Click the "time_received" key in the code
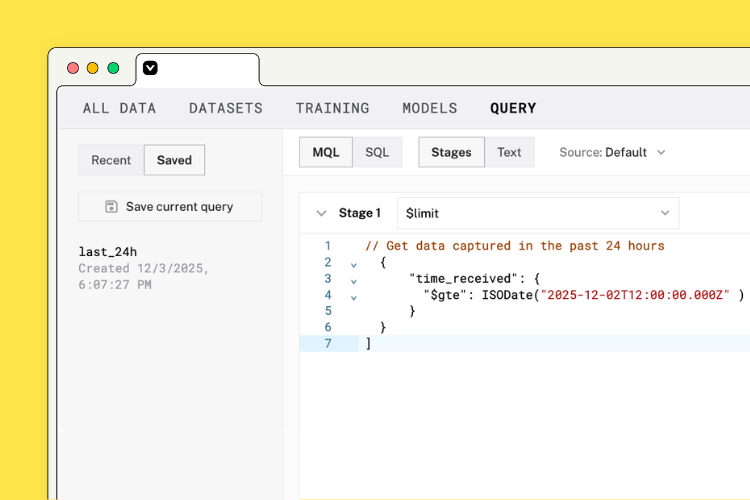The width and height of the screenshot is (750, 500). click(463, 278)
